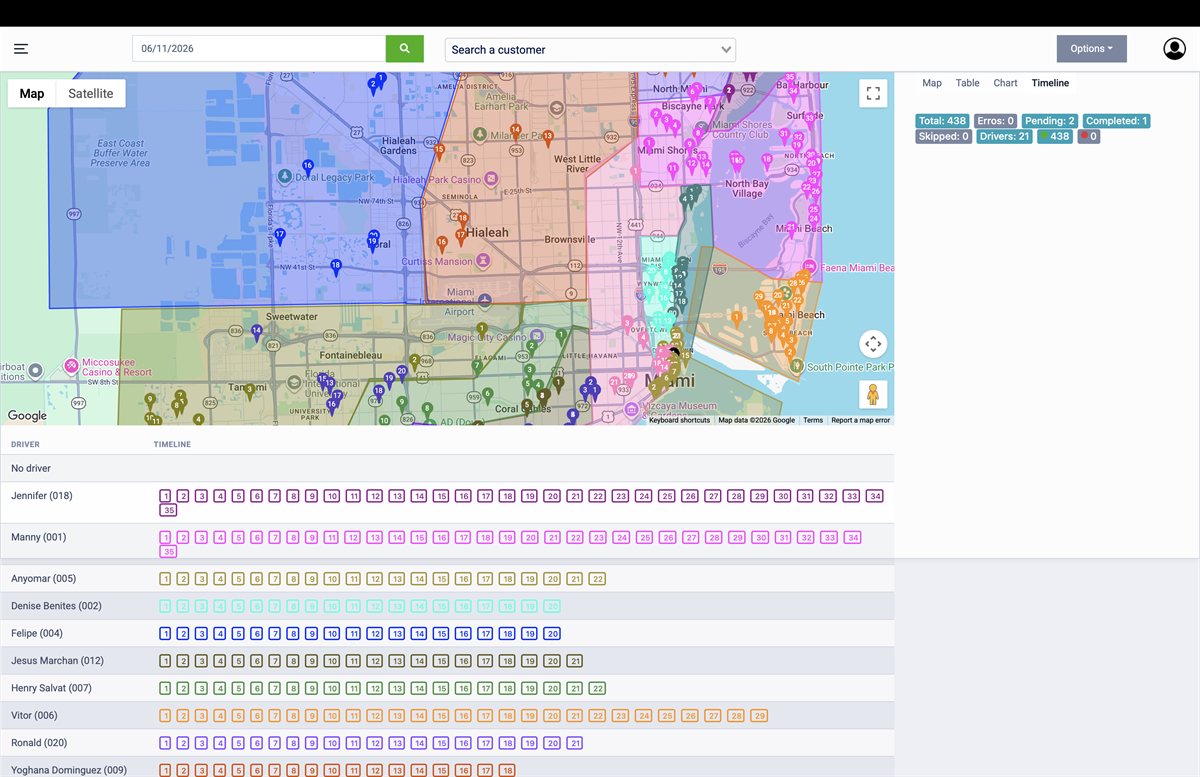Click driver name Denise Benites (002)

click(x=56, y=606)
